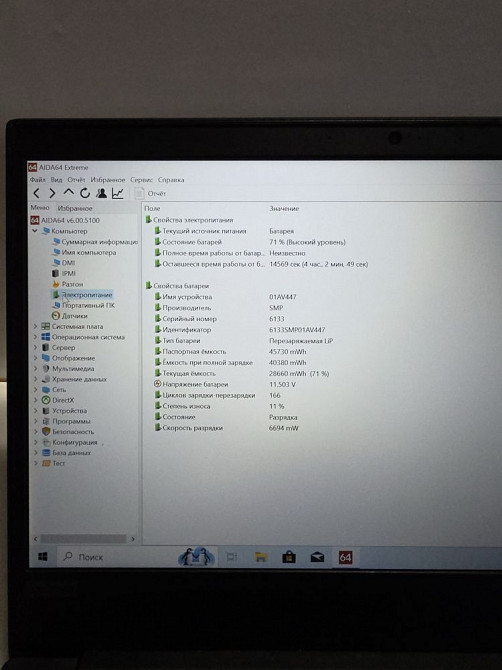Open the Справка menu
This screenshot has height=670, width=502.
pyautogui.click(x=171, y=179)
